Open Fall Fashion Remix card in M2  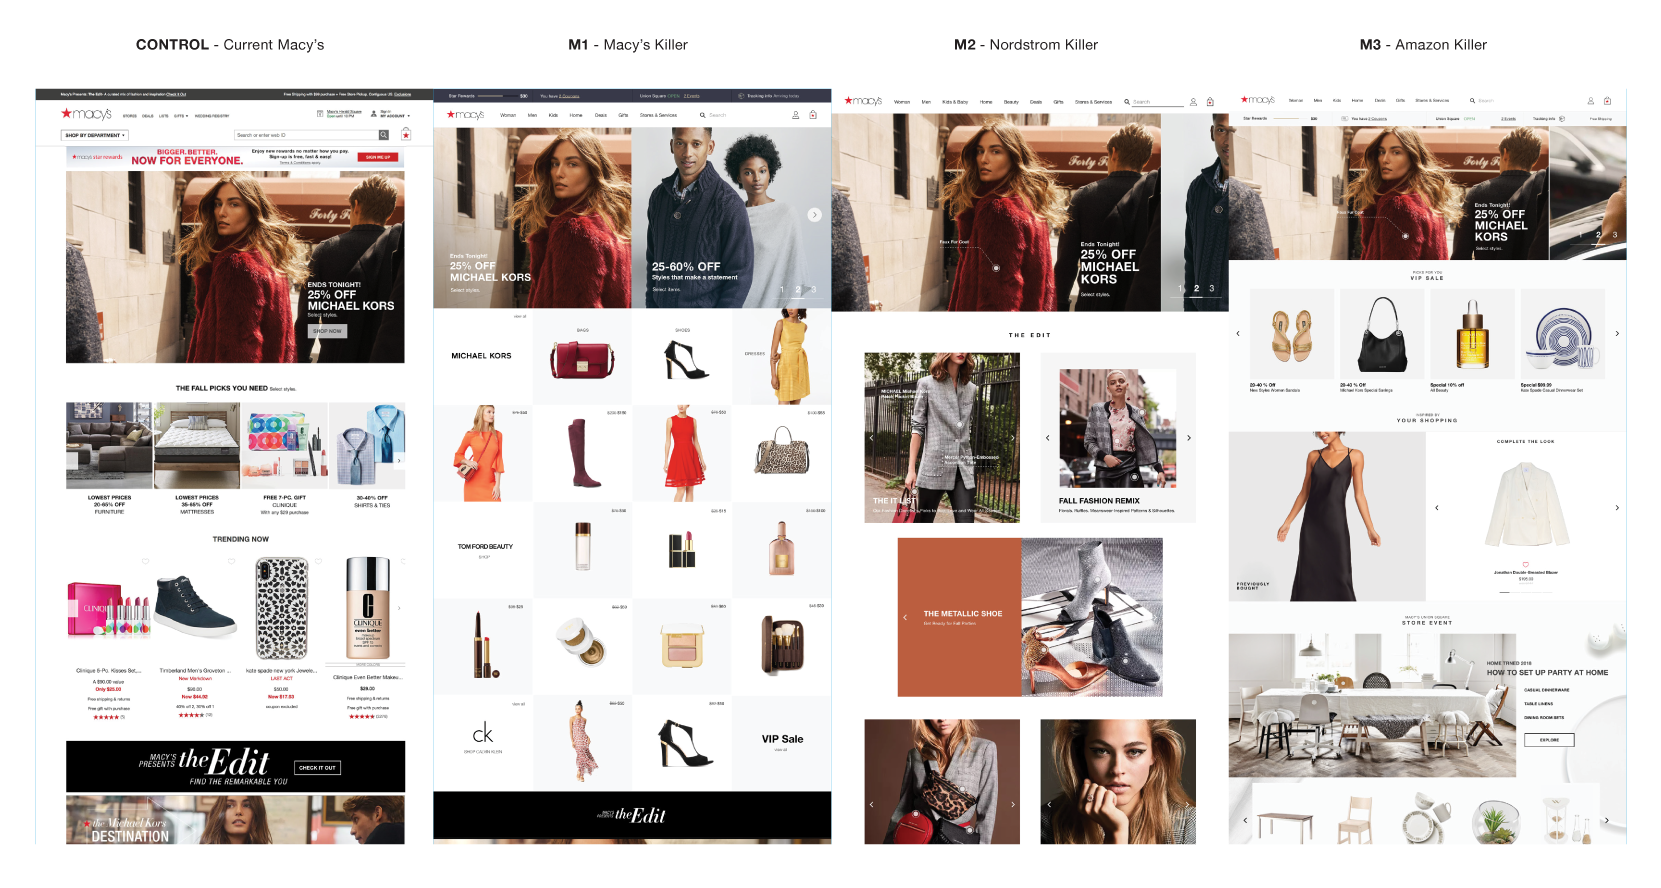(1118, 438)
